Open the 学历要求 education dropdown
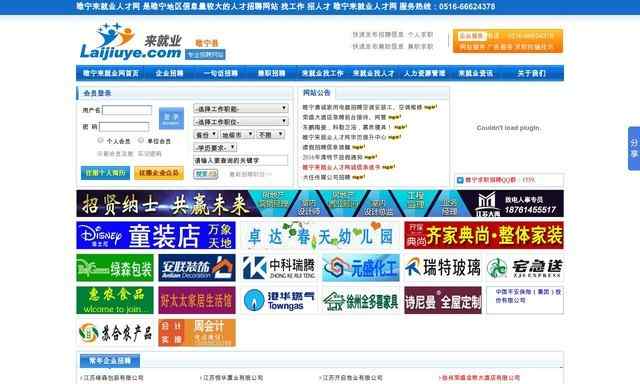 (215, 147)
